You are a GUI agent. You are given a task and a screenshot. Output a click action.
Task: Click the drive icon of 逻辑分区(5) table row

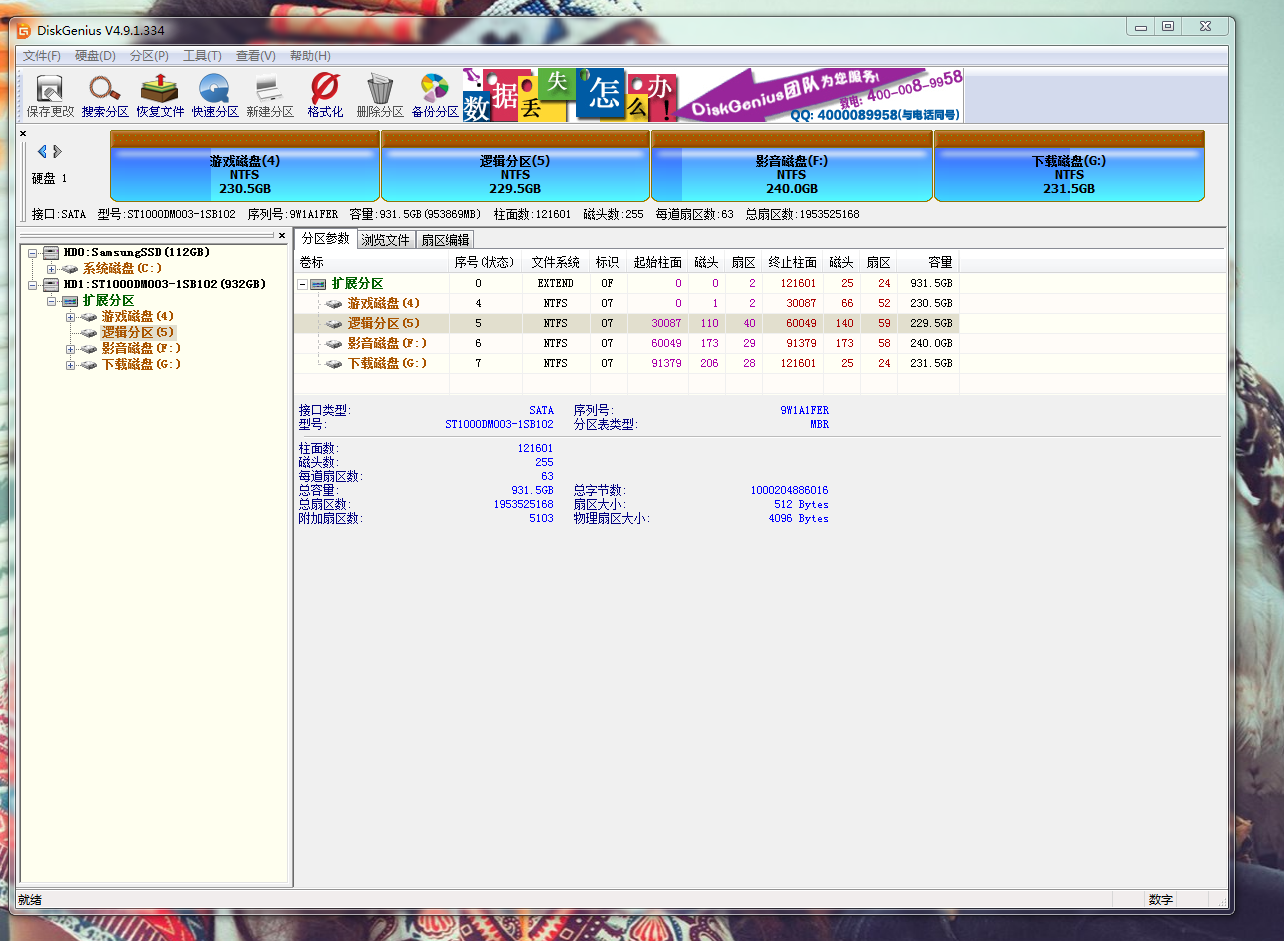(334, 323)
